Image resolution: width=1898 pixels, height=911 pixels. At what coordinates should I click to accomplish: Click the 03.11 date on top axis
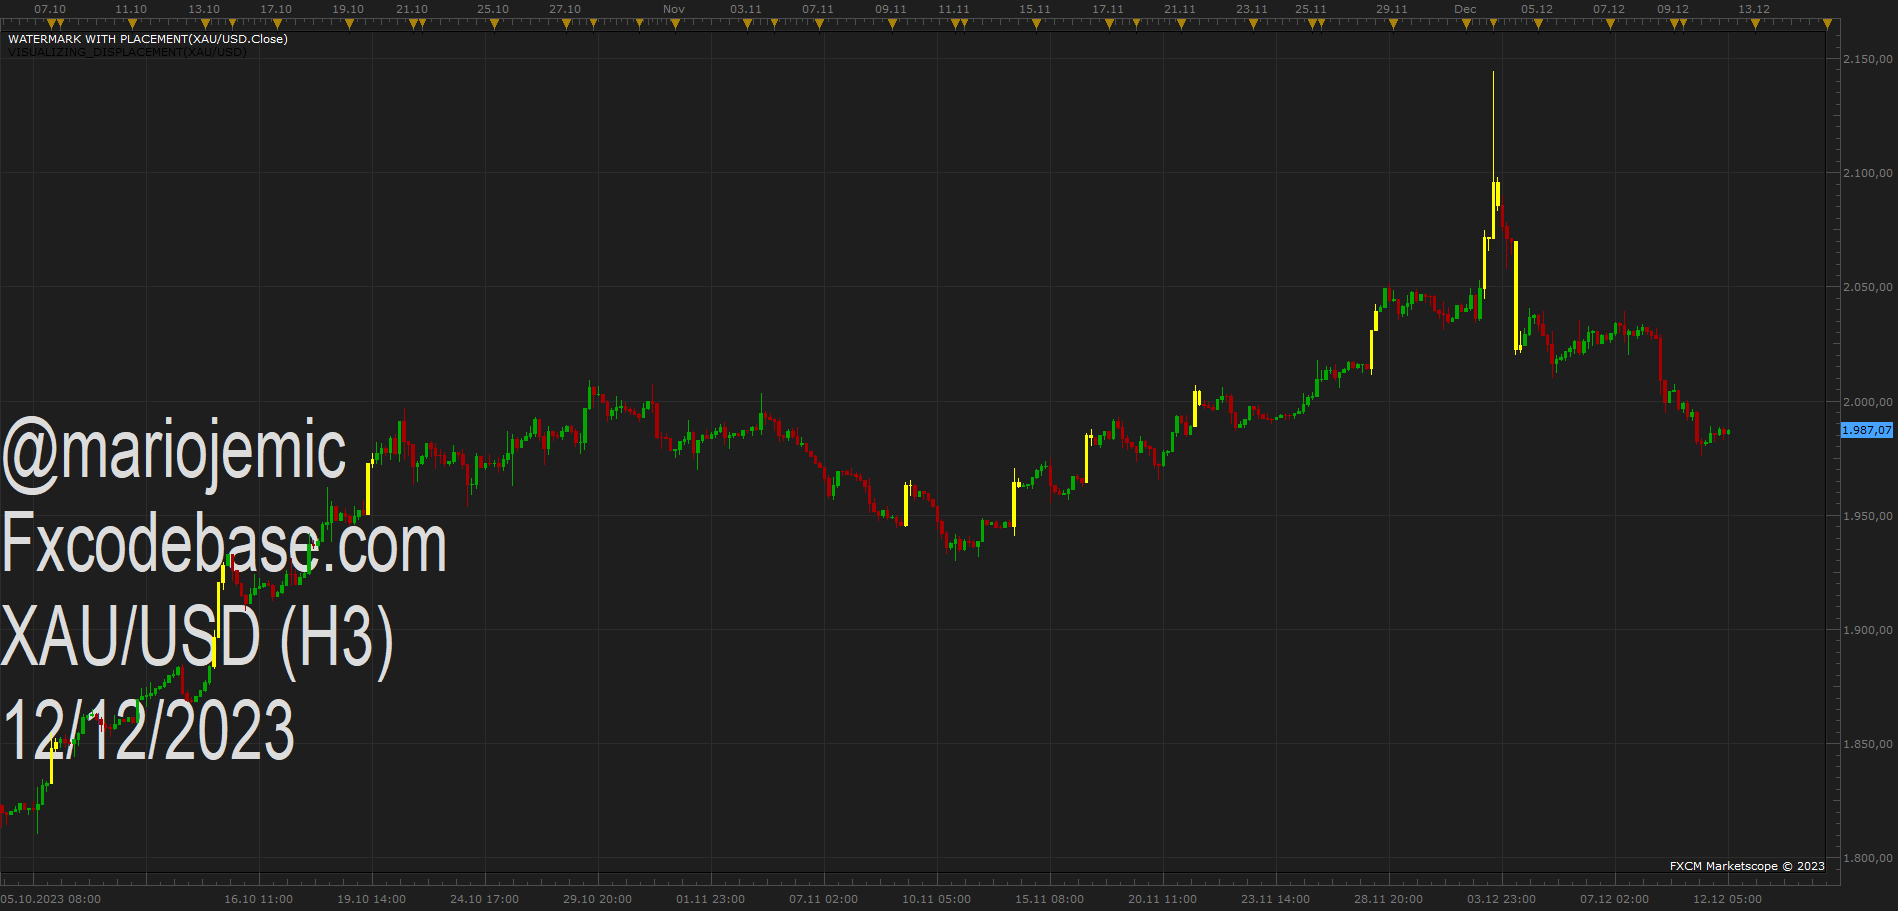[x=746, y=9]
